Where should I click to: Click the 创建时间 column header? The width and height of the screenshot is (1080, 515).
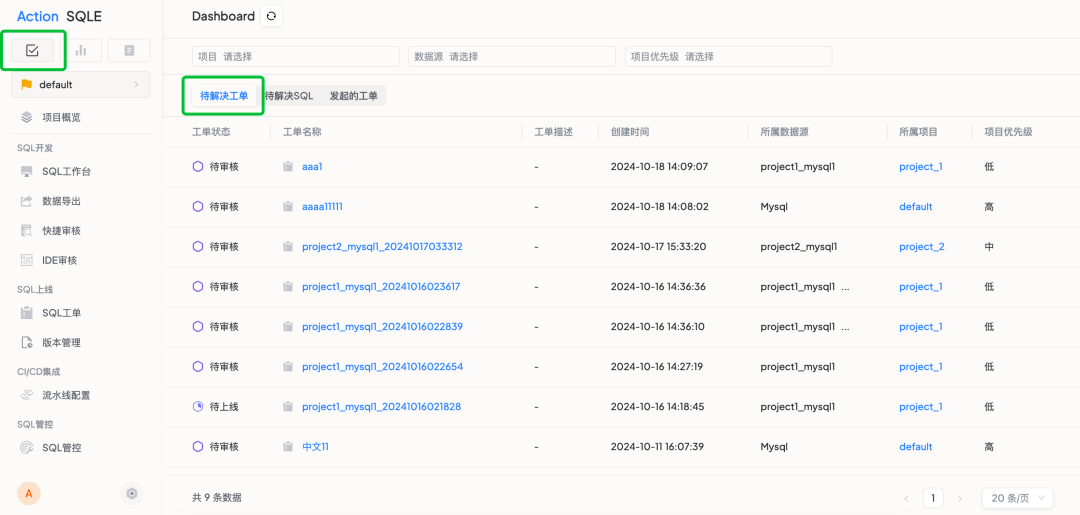click(630, 132)
